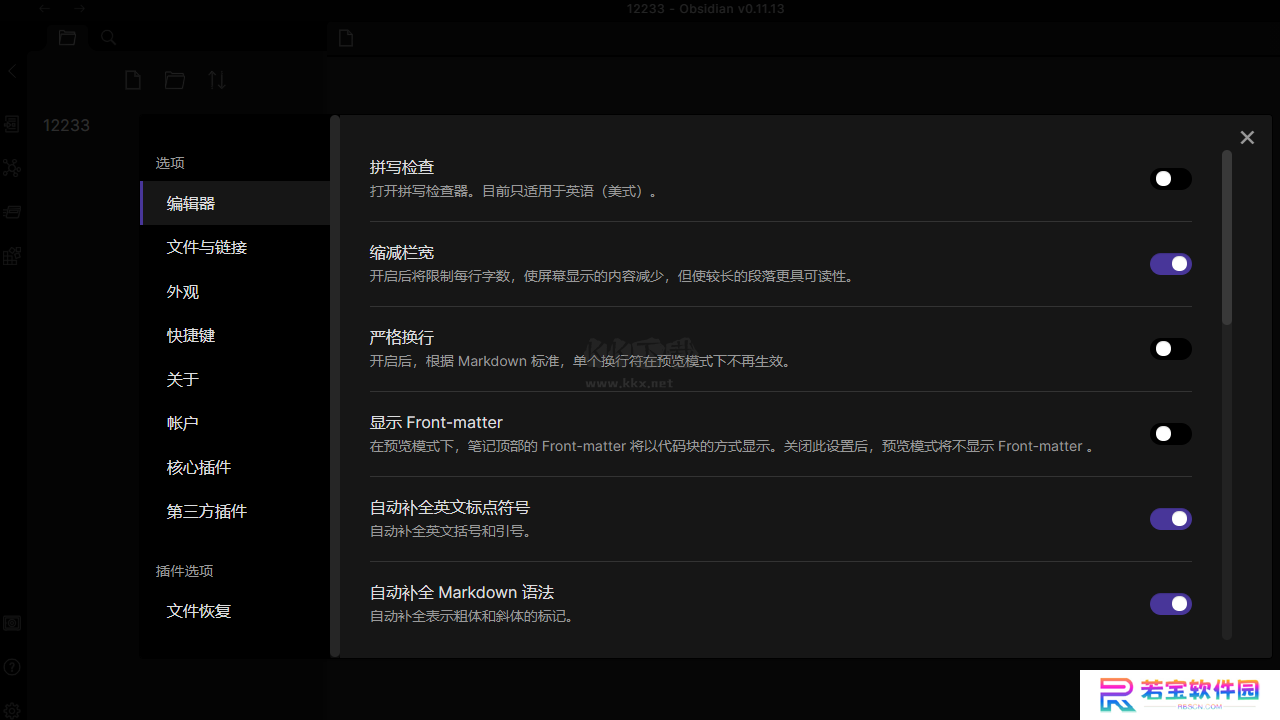1280x720 pixels.
Task: Open the 核心插件 settings tab
Action: (x=235, y=467)
